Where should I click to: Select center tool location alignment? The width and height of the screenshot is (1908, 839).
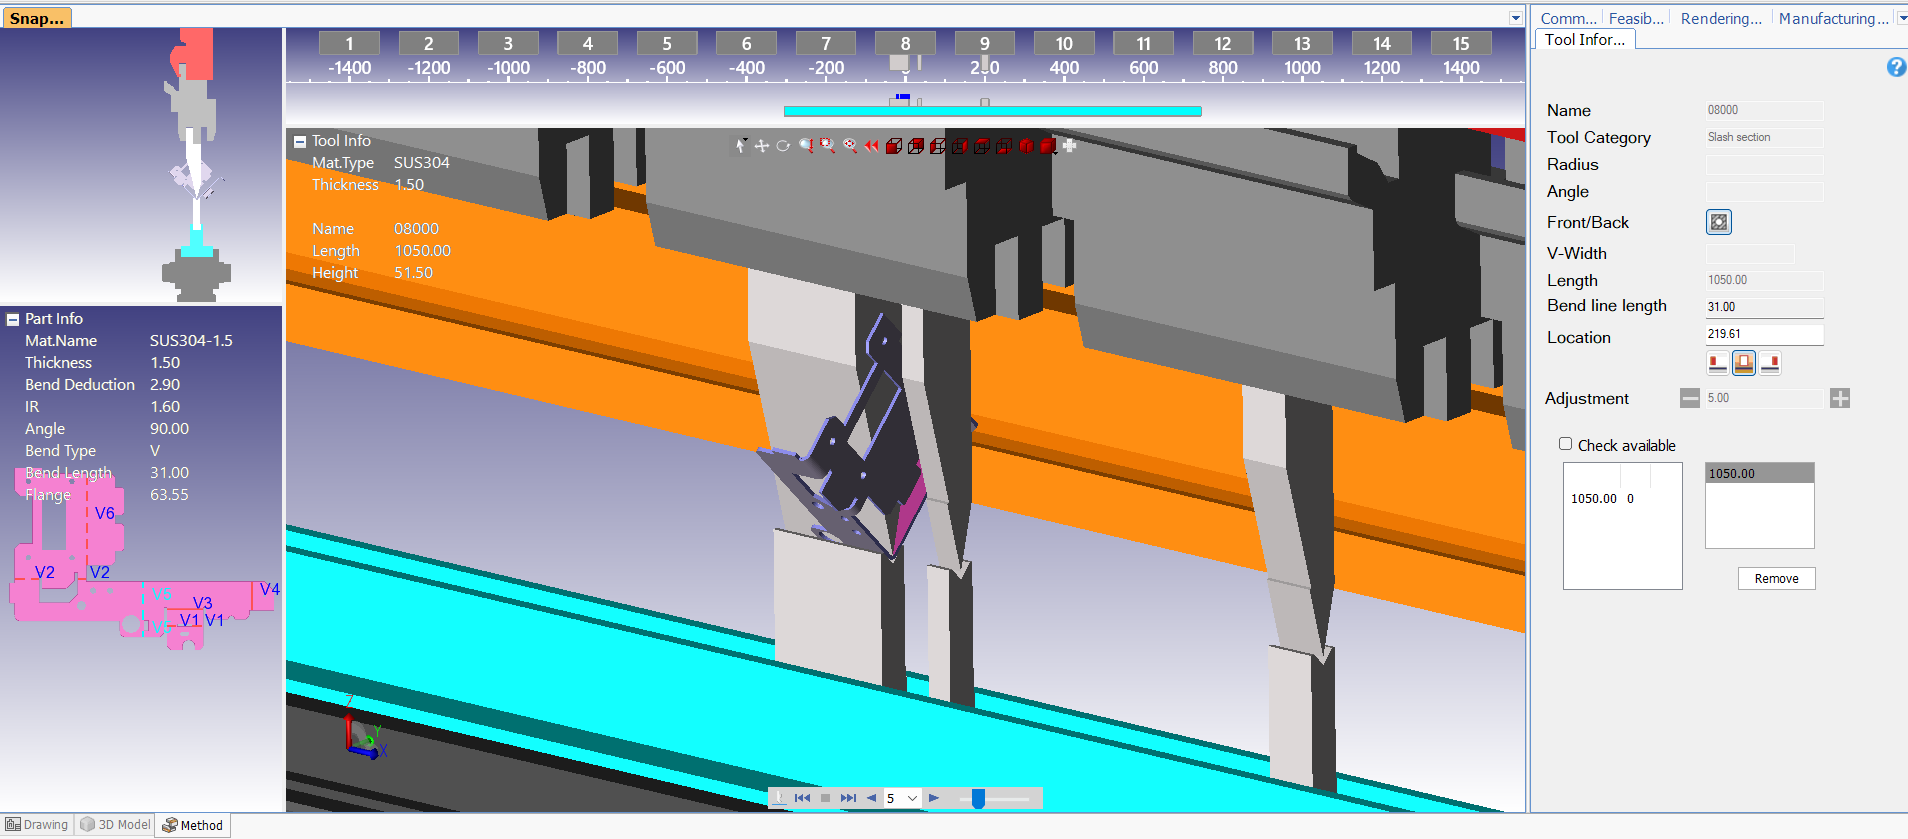click(1743, 363)
